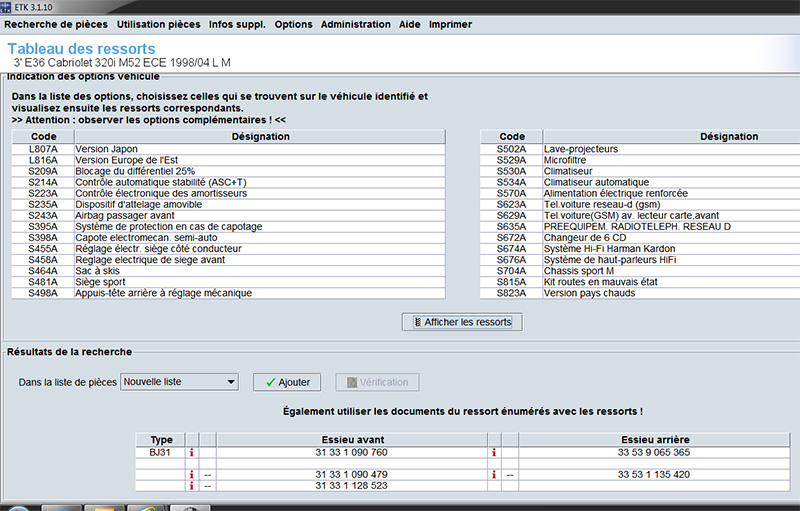Select S629A Tel.voiture(GSM) av. lecteur carte,avant

(x=640, y=216)
